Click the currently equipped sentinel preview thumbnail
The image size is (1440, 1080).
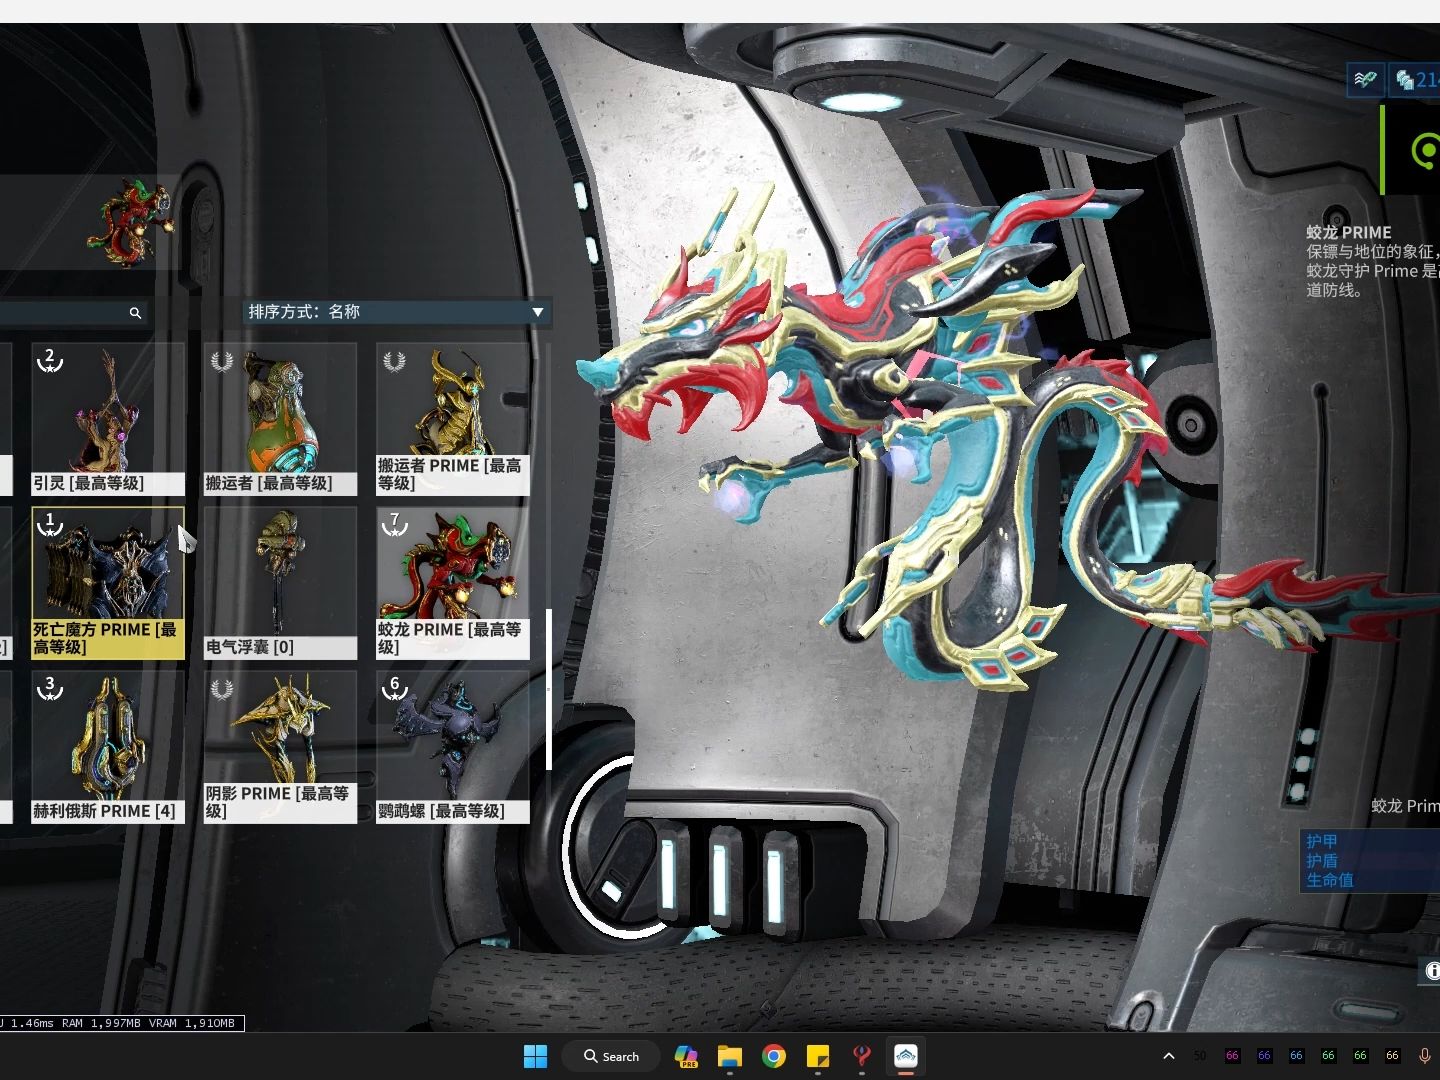[130, 222]
